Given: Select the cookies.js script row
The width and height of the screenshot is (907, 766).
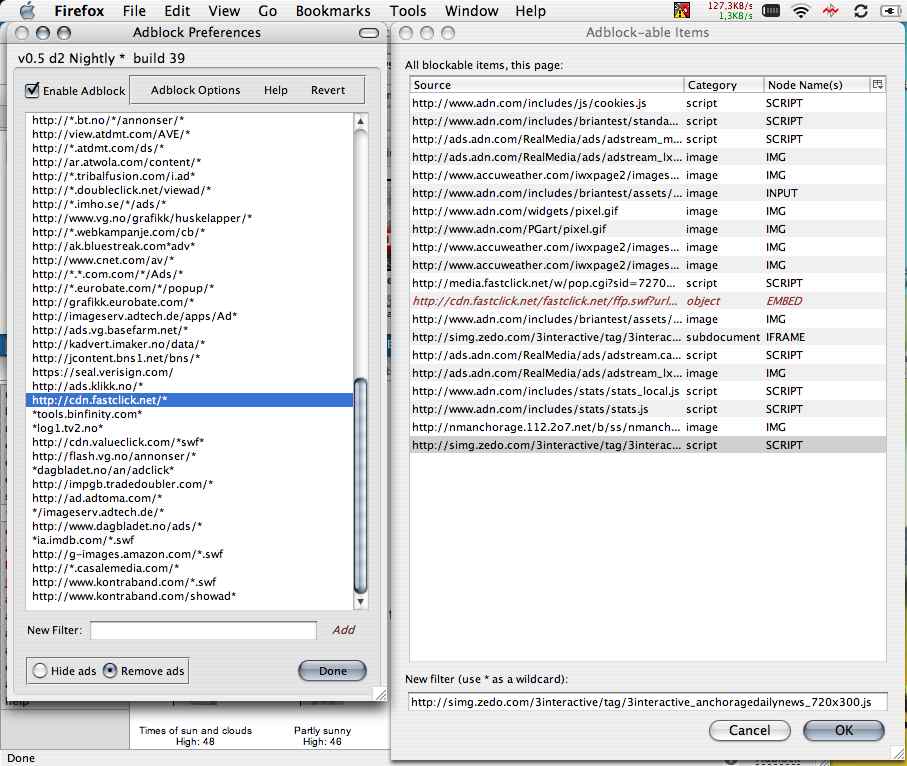Looking at the screenshot, I should click(x=647, y=103).
